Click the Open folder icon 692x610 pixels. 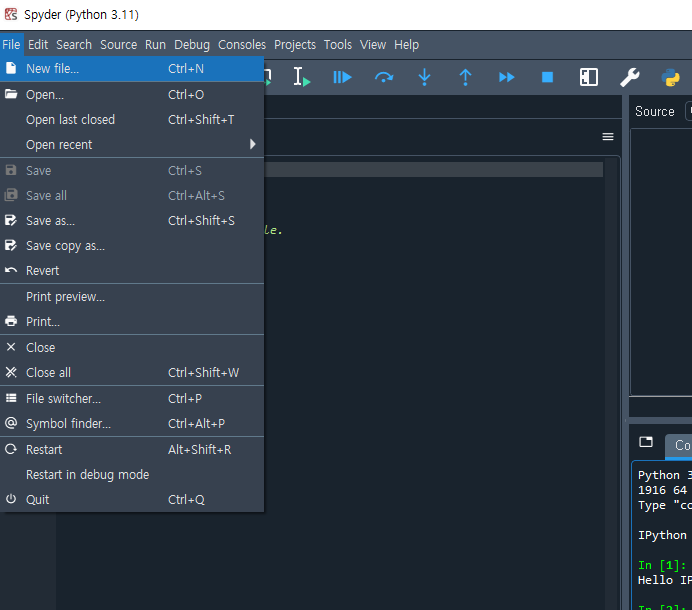click(x=11, y=94)
